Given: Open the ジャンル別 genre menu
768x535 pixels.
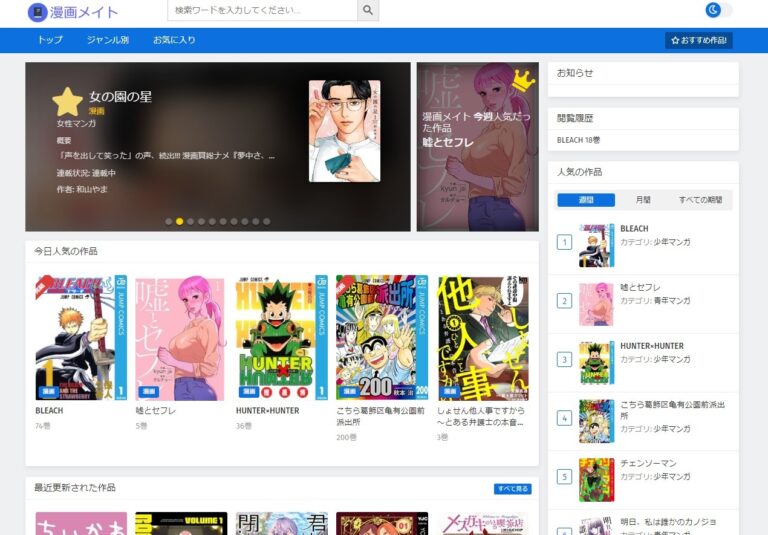Looking at the screenshot, I should pos(107,40).
